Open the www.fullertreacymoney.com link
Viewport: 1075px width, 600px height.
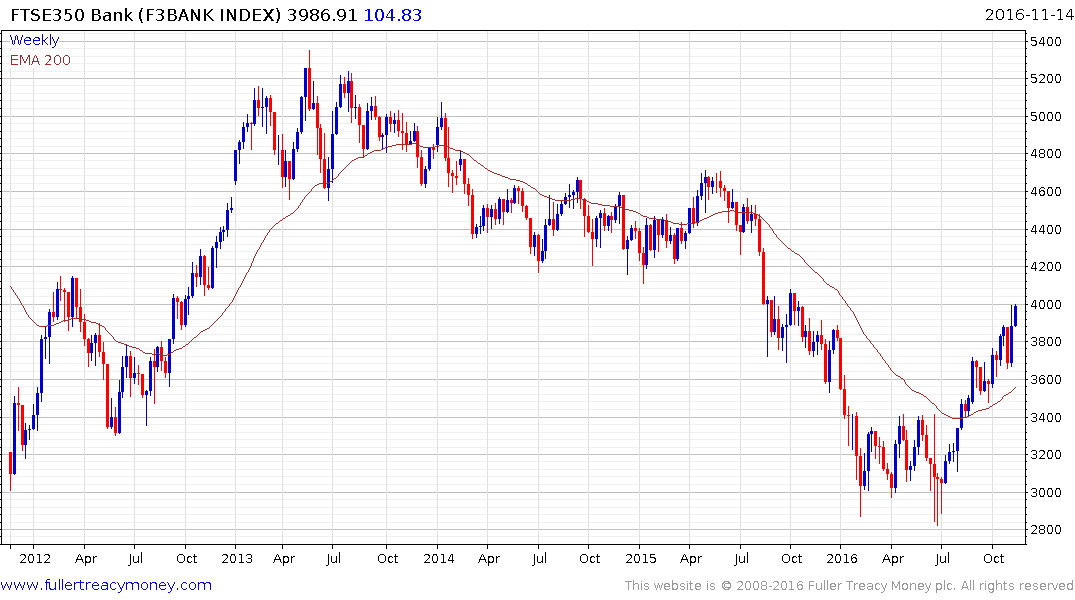tap(106, 585)
